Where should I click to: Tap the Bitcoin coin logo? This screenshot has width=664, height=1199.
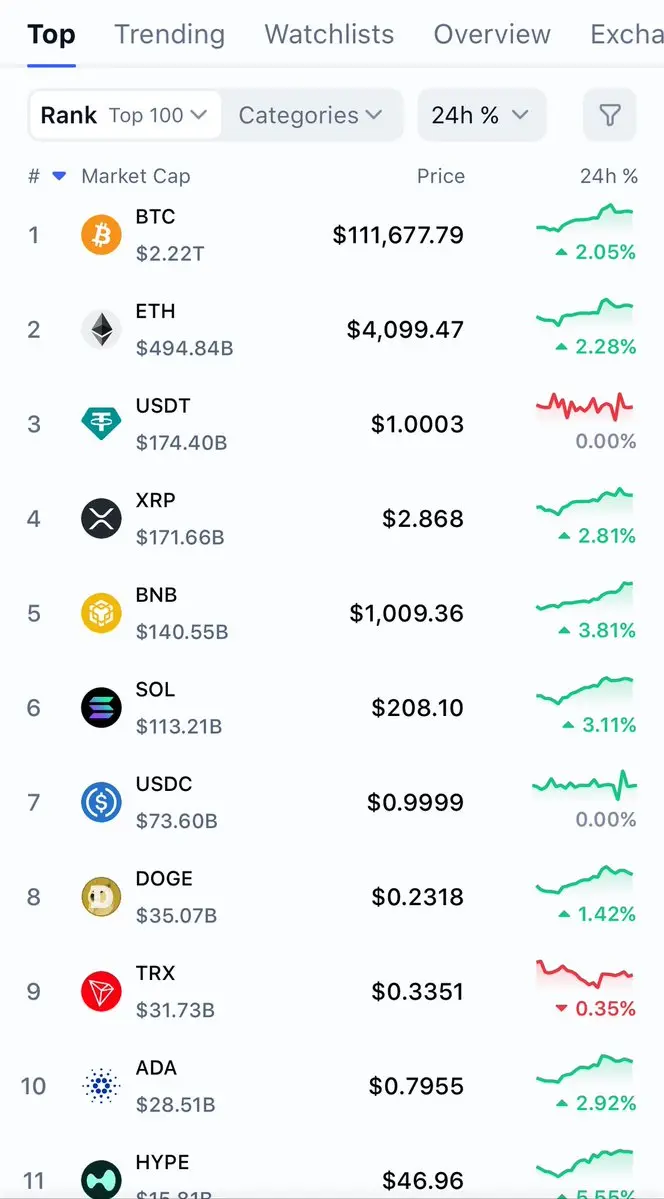101,235
